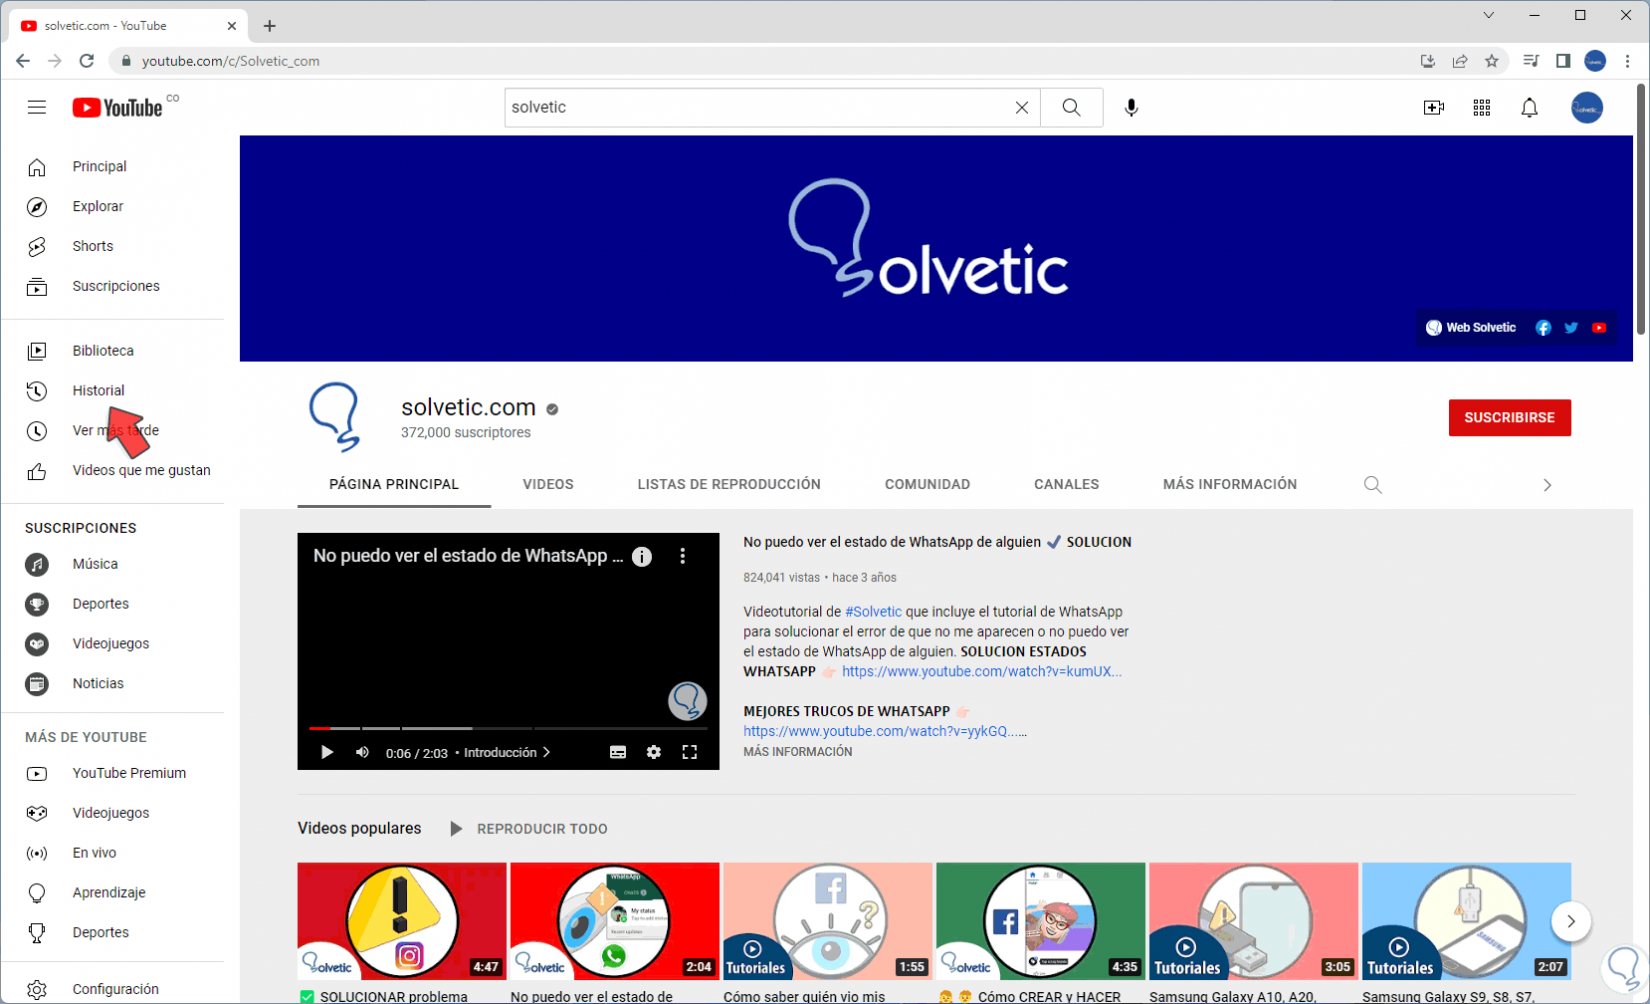Click the SUSCRIBIRSE button
Viewport: 1650px width, 1004px height.
(x=1509, y=418)
